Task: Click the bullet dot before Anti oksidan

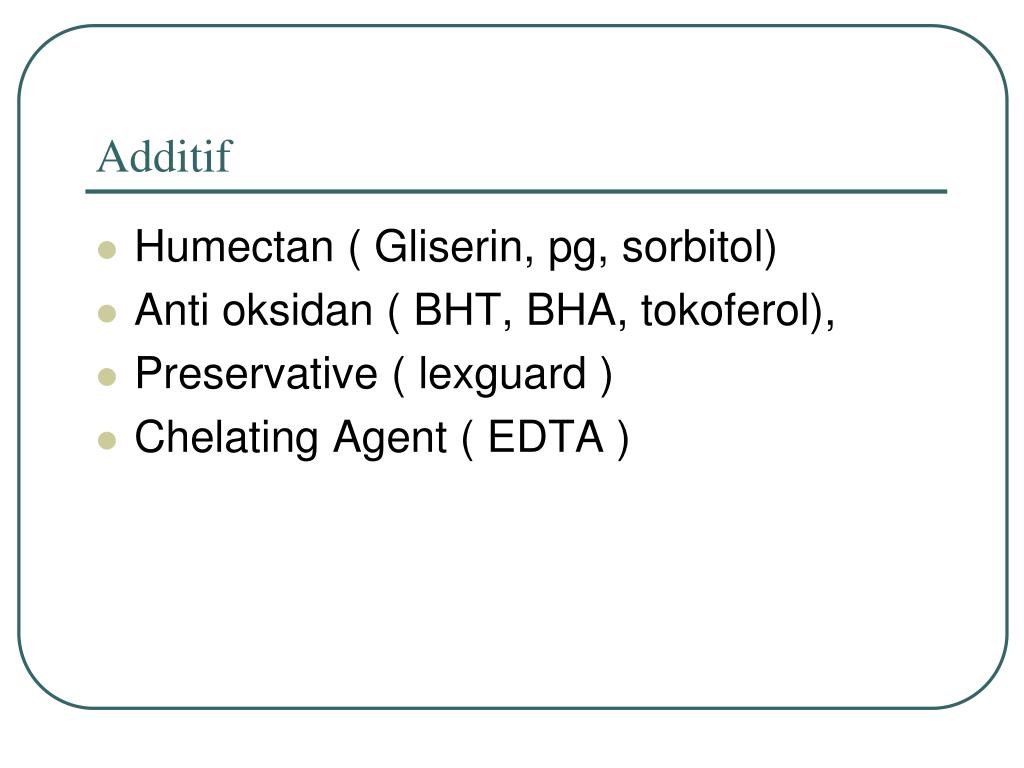Action: coord(107,314)
